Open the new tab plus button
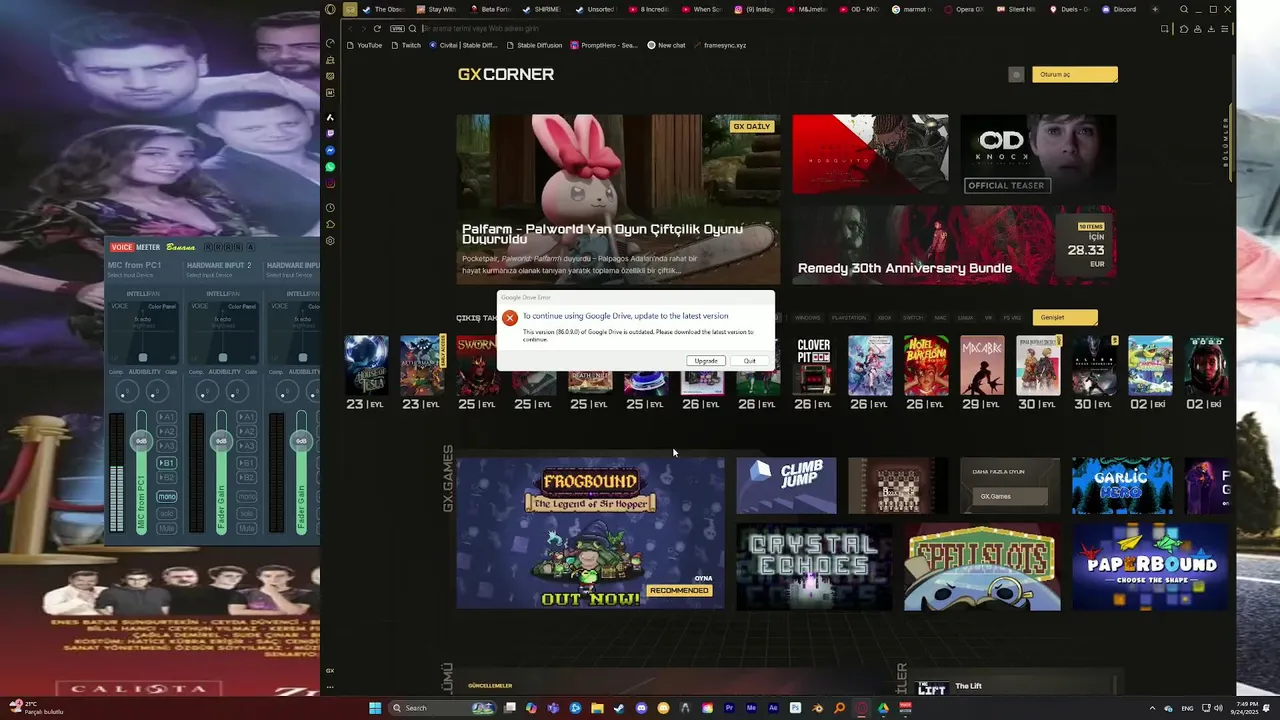 pyautogui.click(x=1155, y=9)
